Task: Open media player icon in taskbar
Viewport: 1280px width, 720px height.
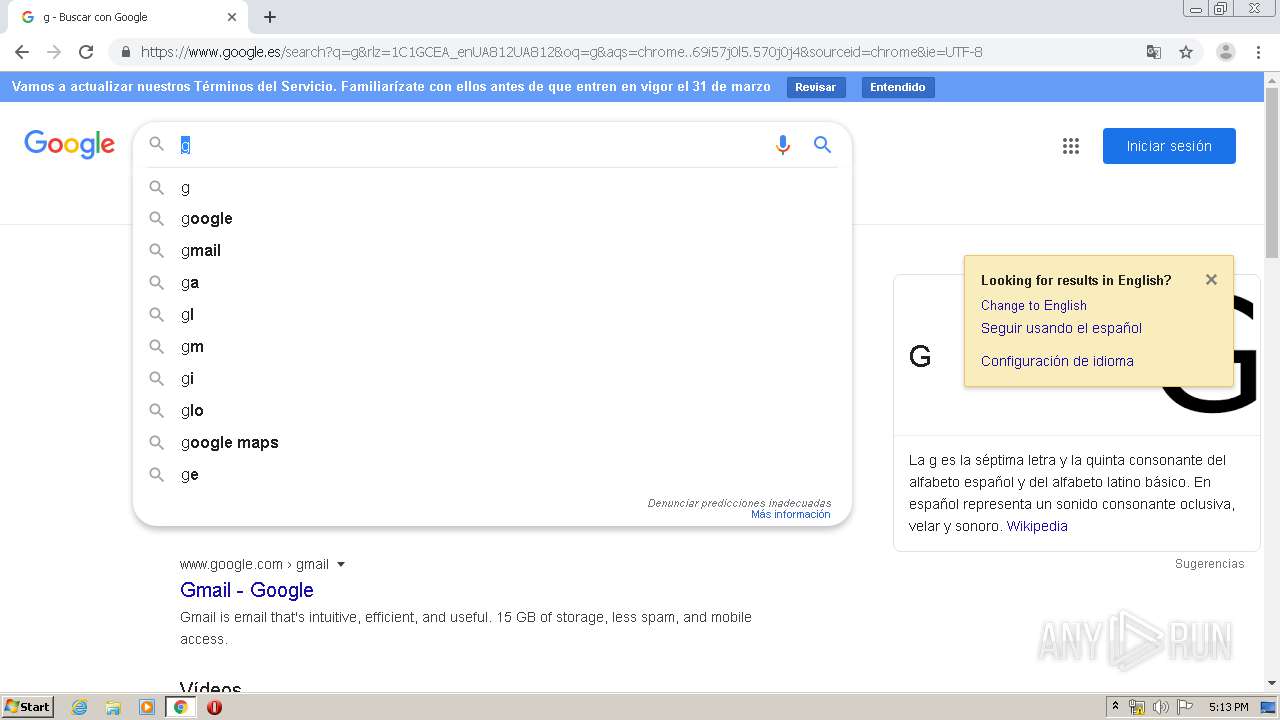Action: click(147, 707)
